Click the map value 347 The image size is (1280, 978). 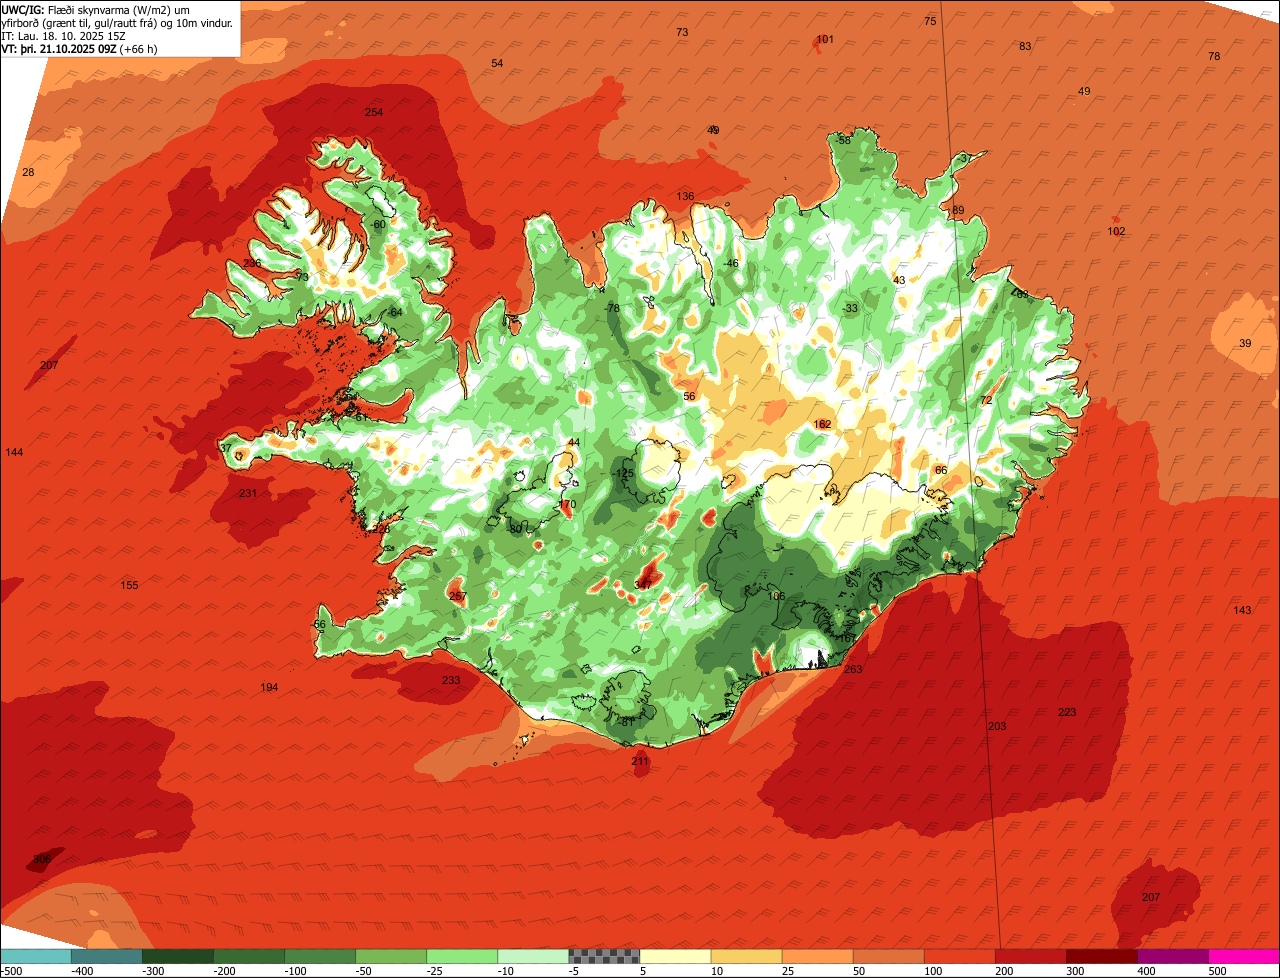pyautogui.click(x=643, y=584)
